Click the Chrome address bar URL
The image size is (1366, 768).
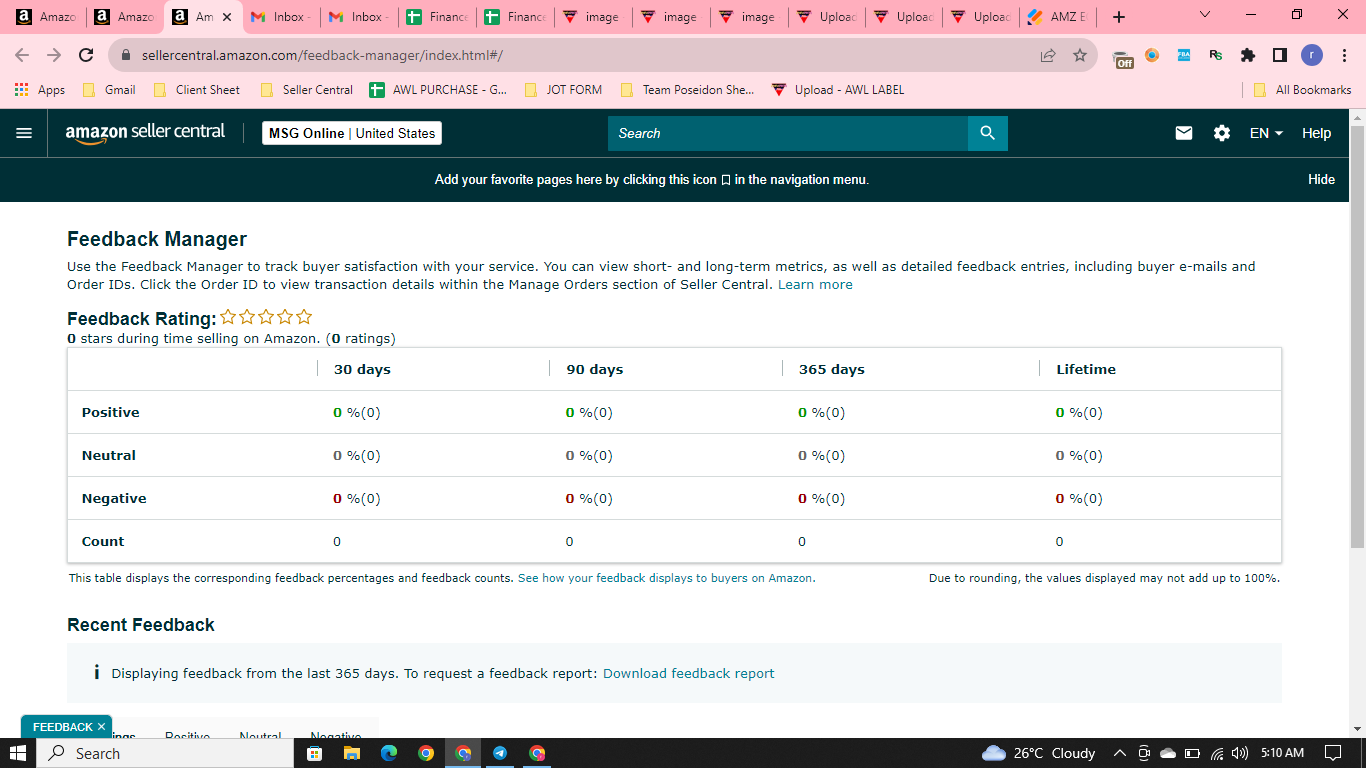pos(322,55)
